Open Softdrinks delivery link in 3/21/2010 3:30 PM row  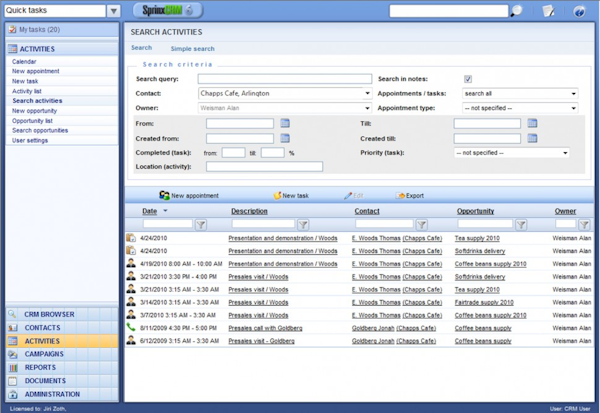(x=480, y=277)
